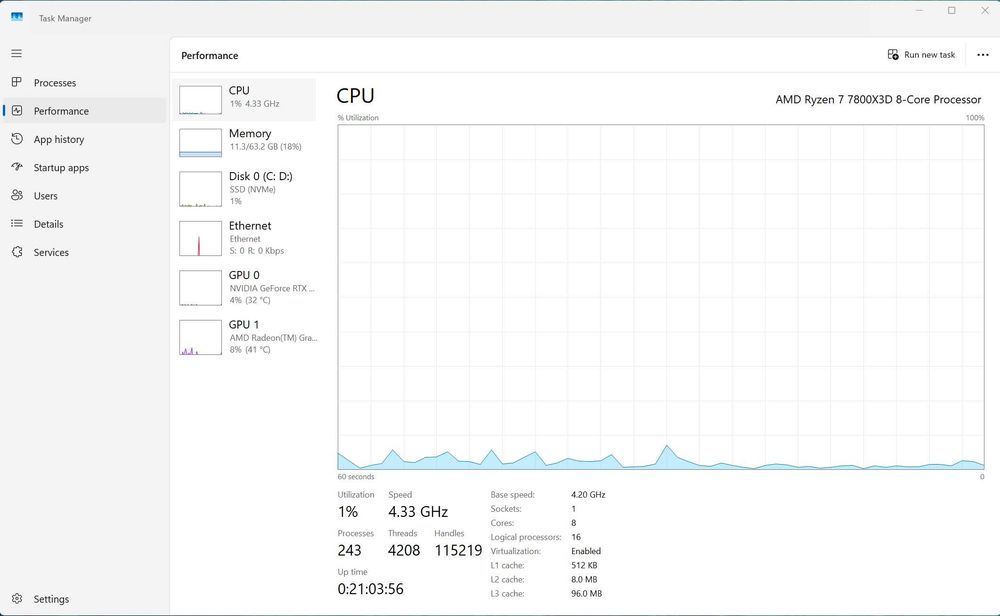
Task: Select Disk 0 (C: D:) graph thumbnail
Action: pos(200,189)
